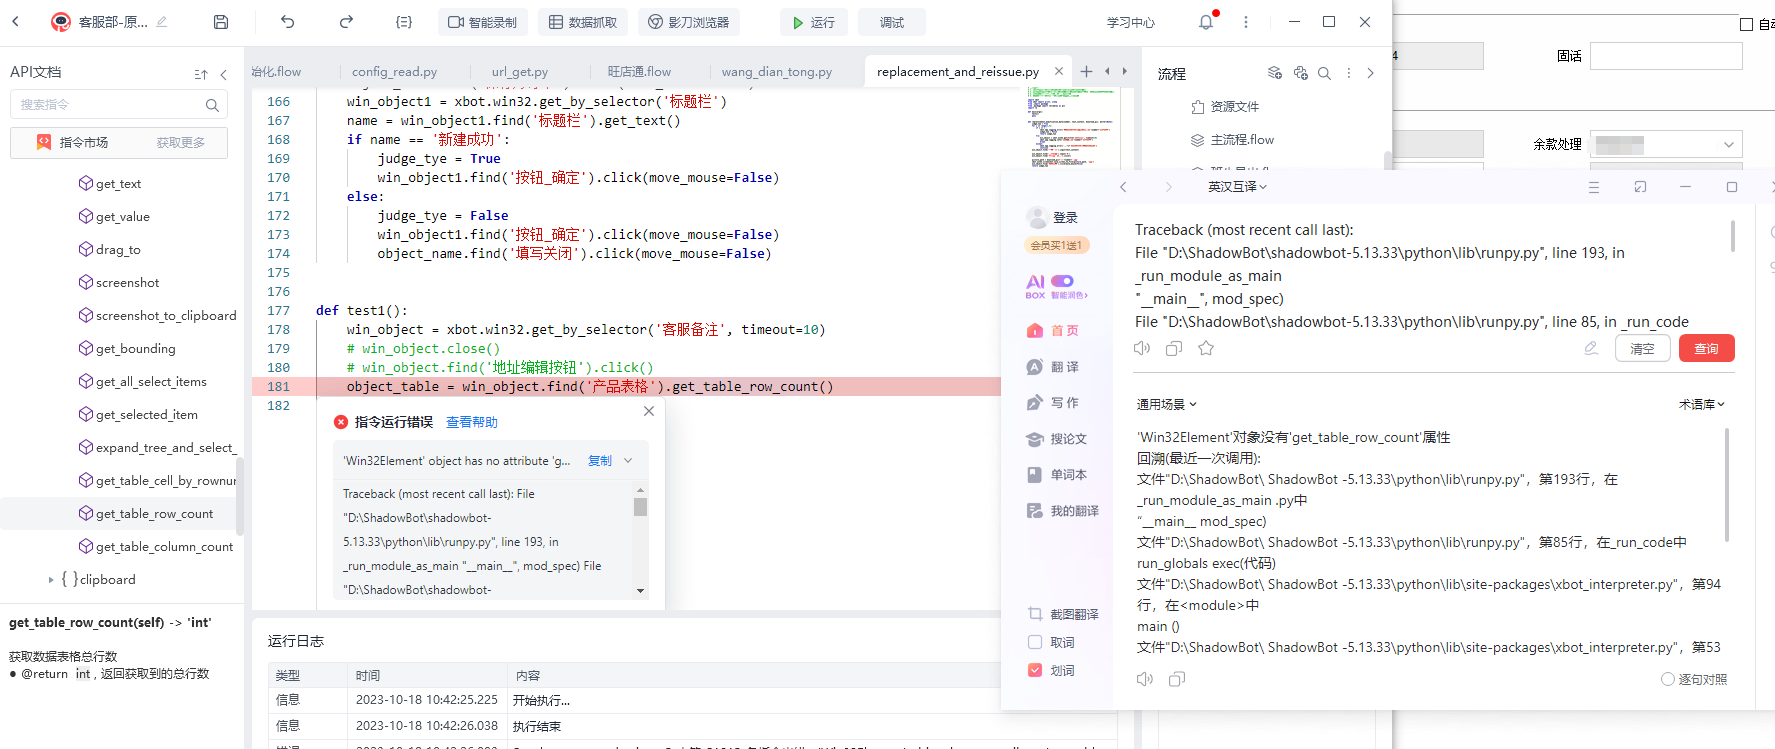Image resolution: width=1775 pixels, height=749 pixels.
Task: Open the notification bell
Action: coord(1206,22)
